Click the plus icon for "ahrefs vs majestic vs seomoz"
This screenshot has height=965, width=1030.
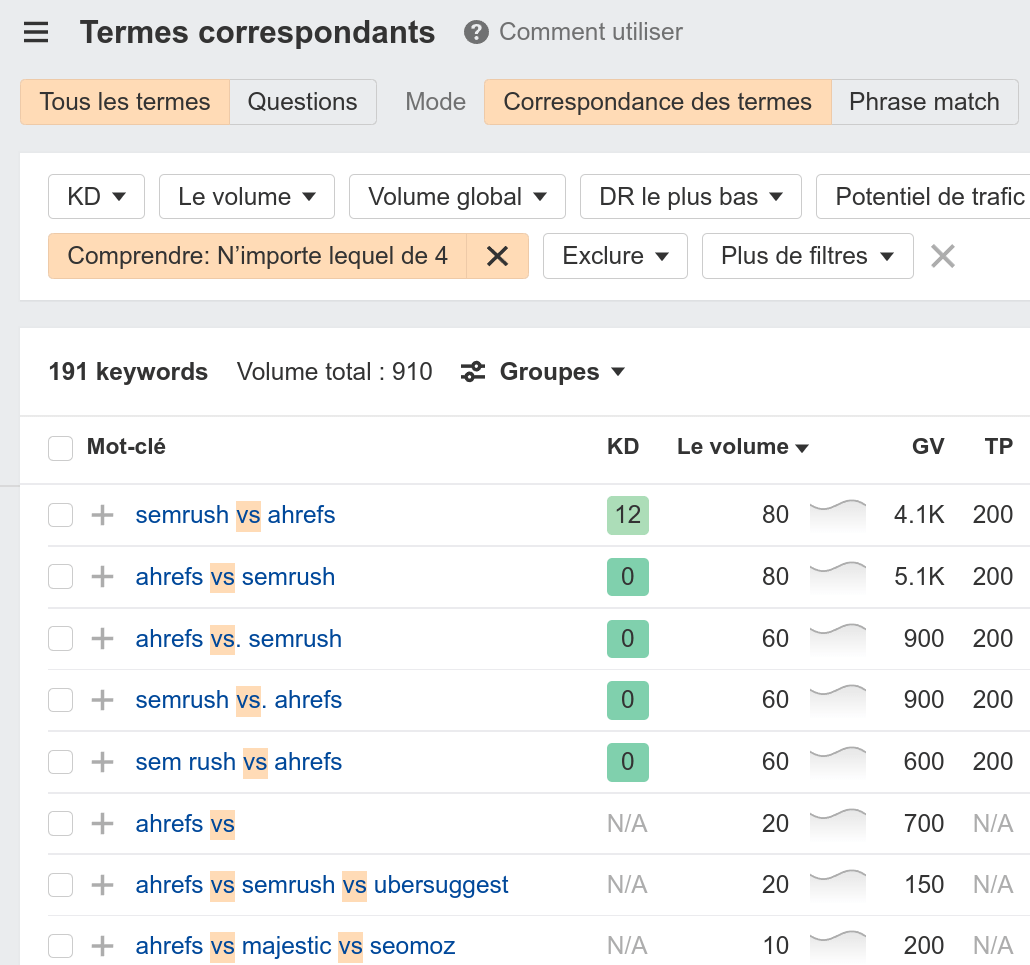pos(101,945)
